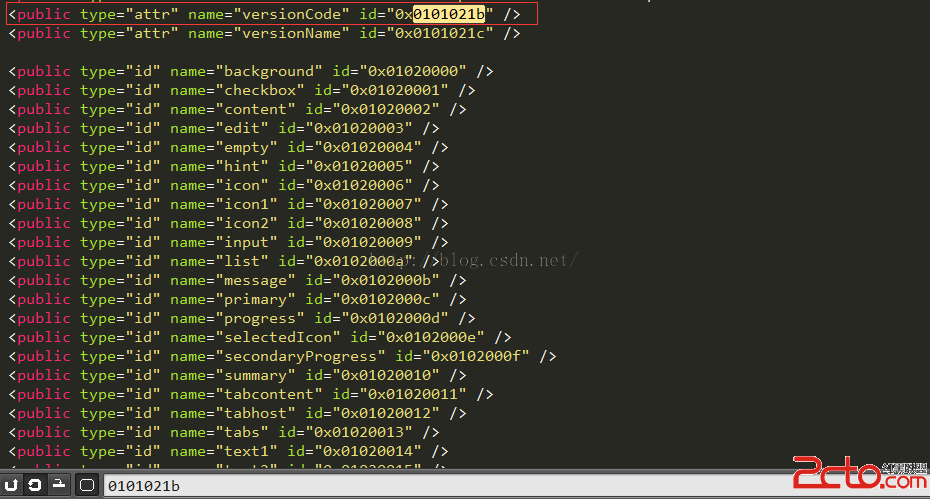Viewport: 930px width, 499px height.
Task: Click the highlighted match 0101021b in versionCode line
Action: 449,14
